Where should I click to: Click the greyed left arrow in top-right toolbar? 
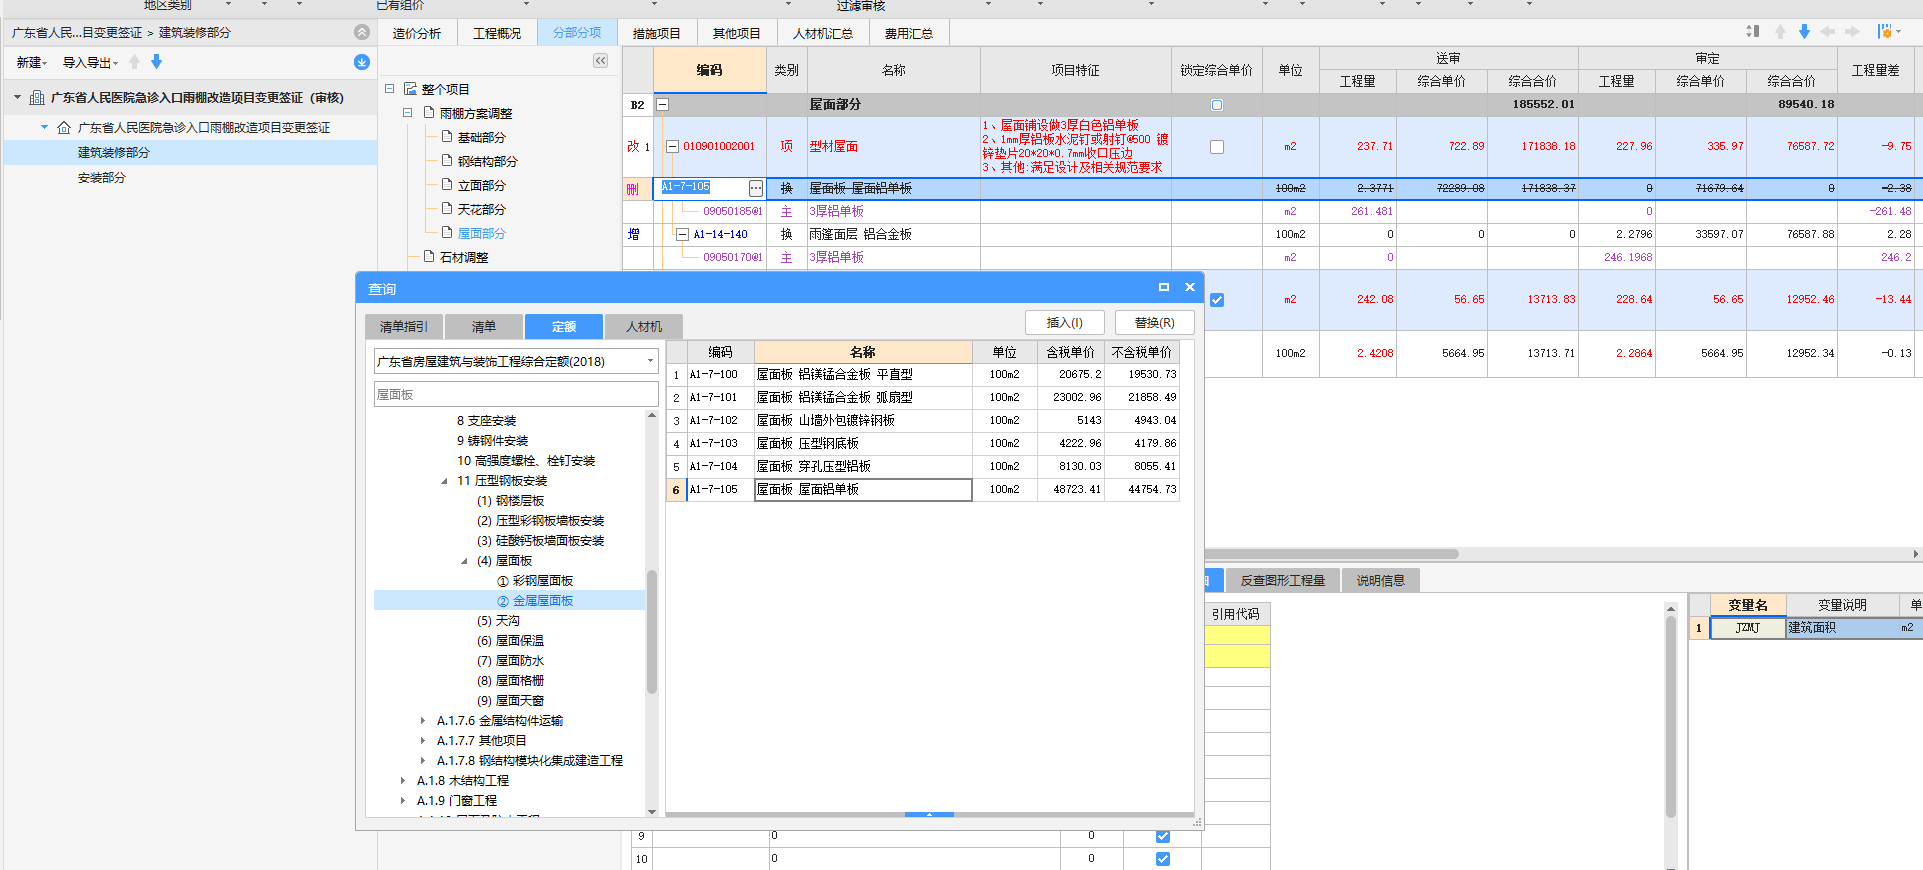(x=1828, y=32)
